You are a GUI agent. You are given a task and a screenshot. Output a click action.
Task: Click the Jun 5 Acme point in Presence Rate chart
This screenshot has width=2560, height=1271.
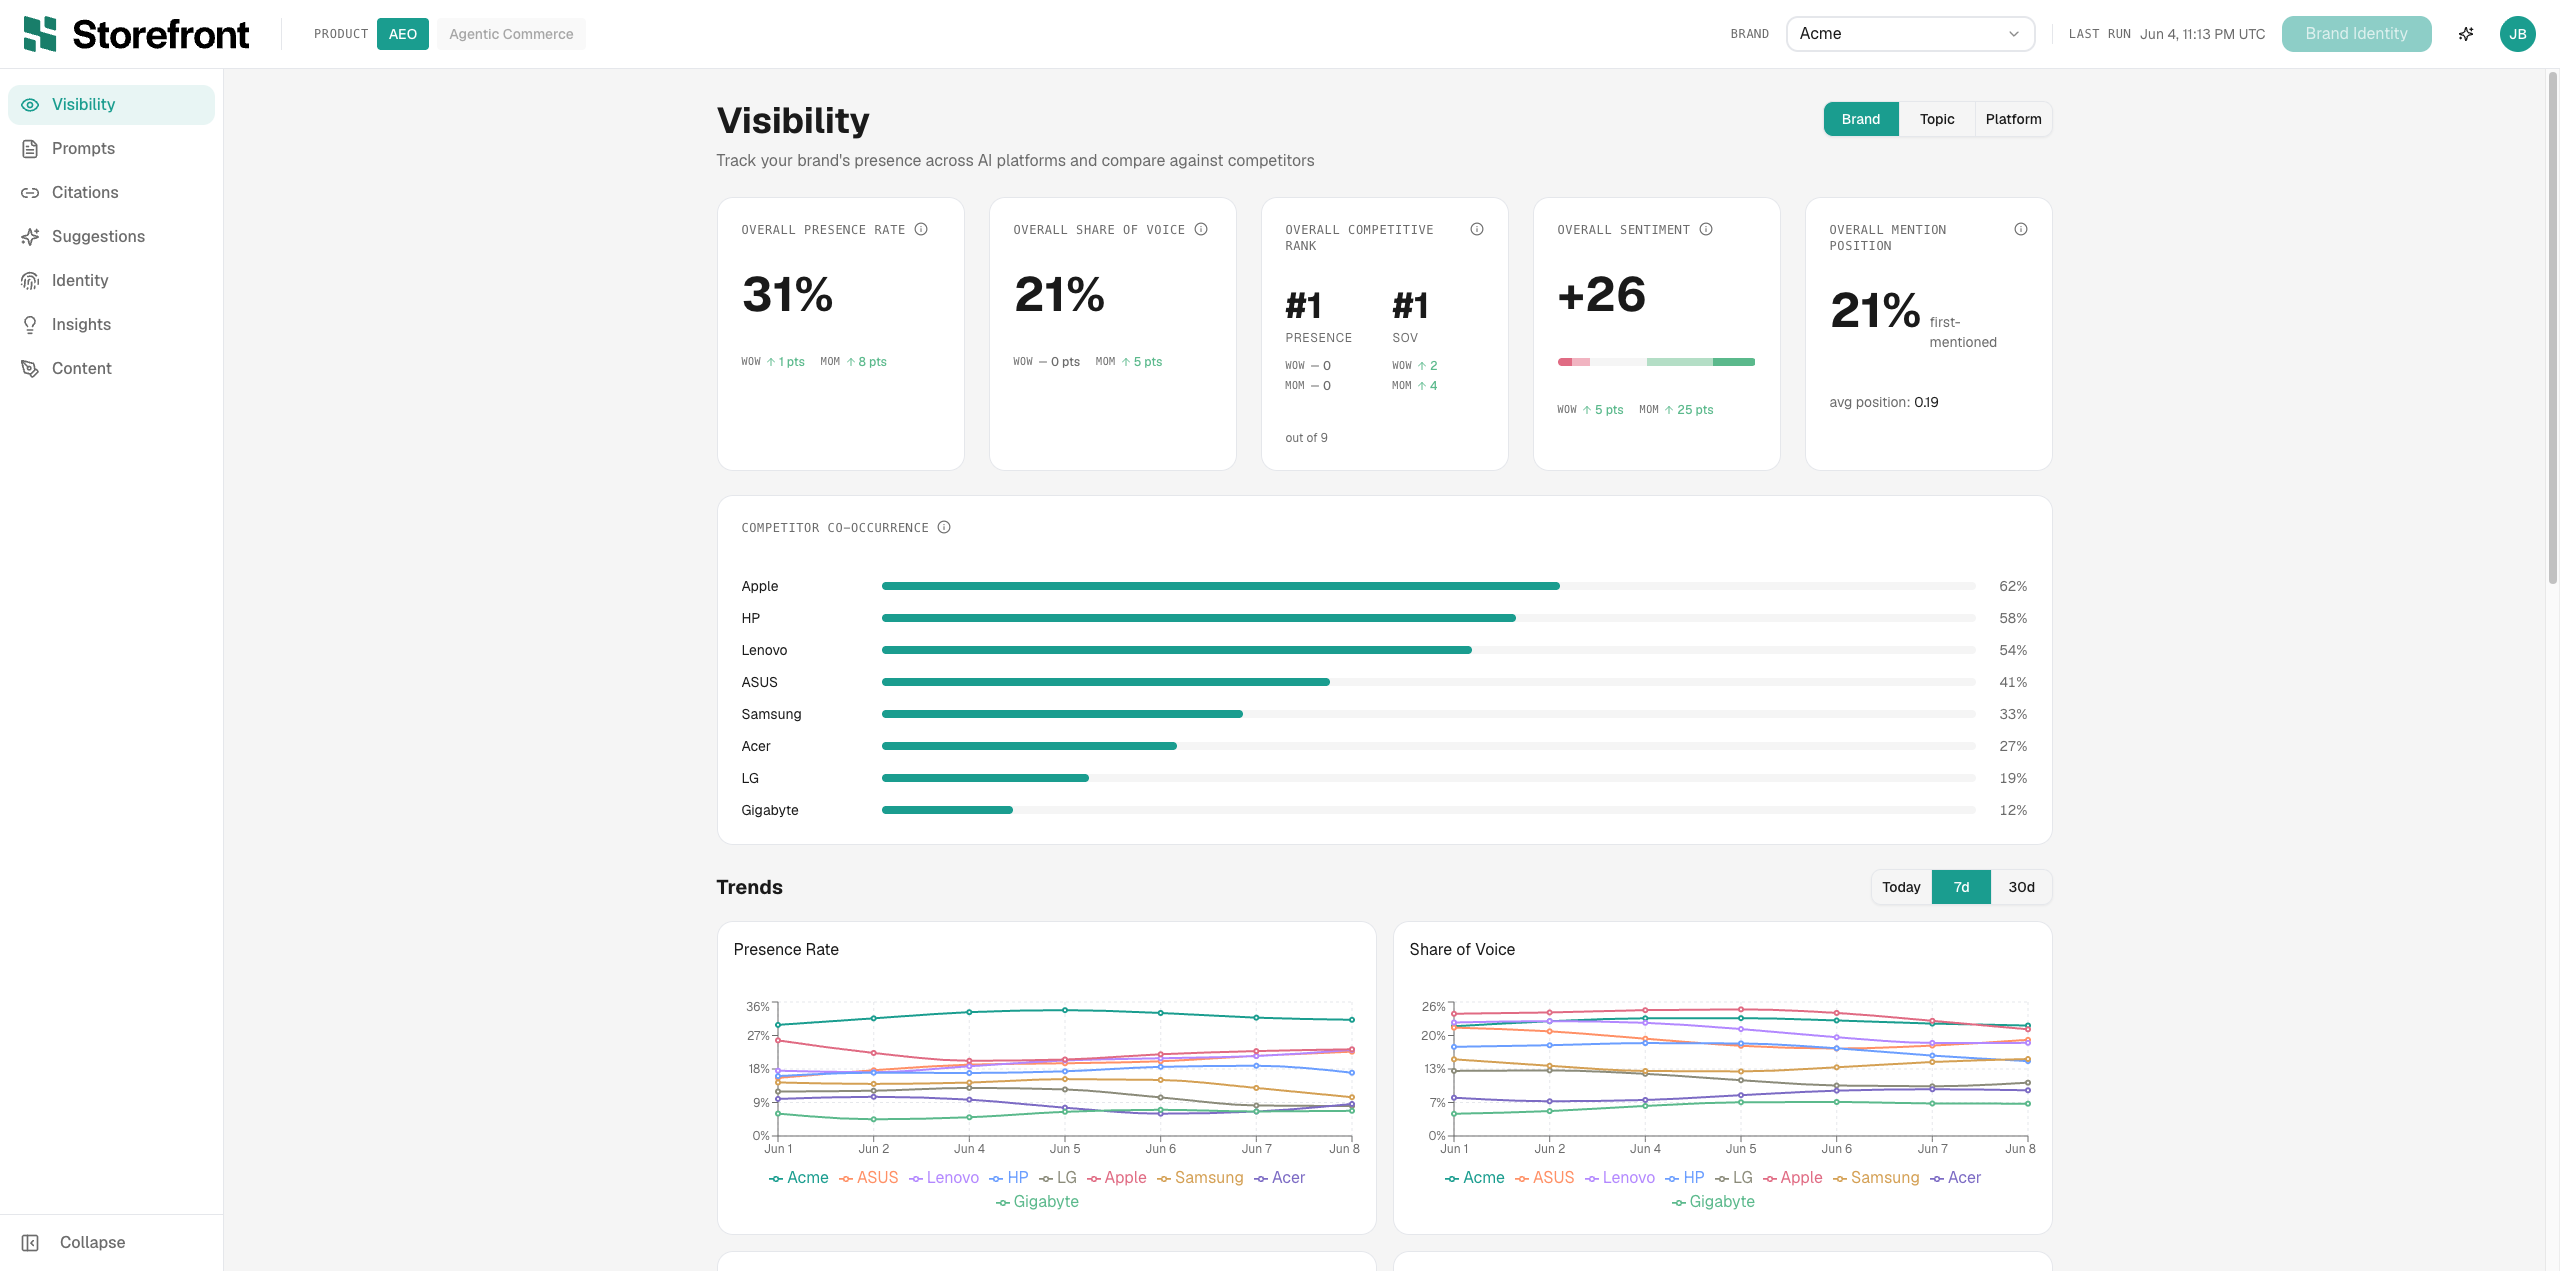pos(1065,1010)
